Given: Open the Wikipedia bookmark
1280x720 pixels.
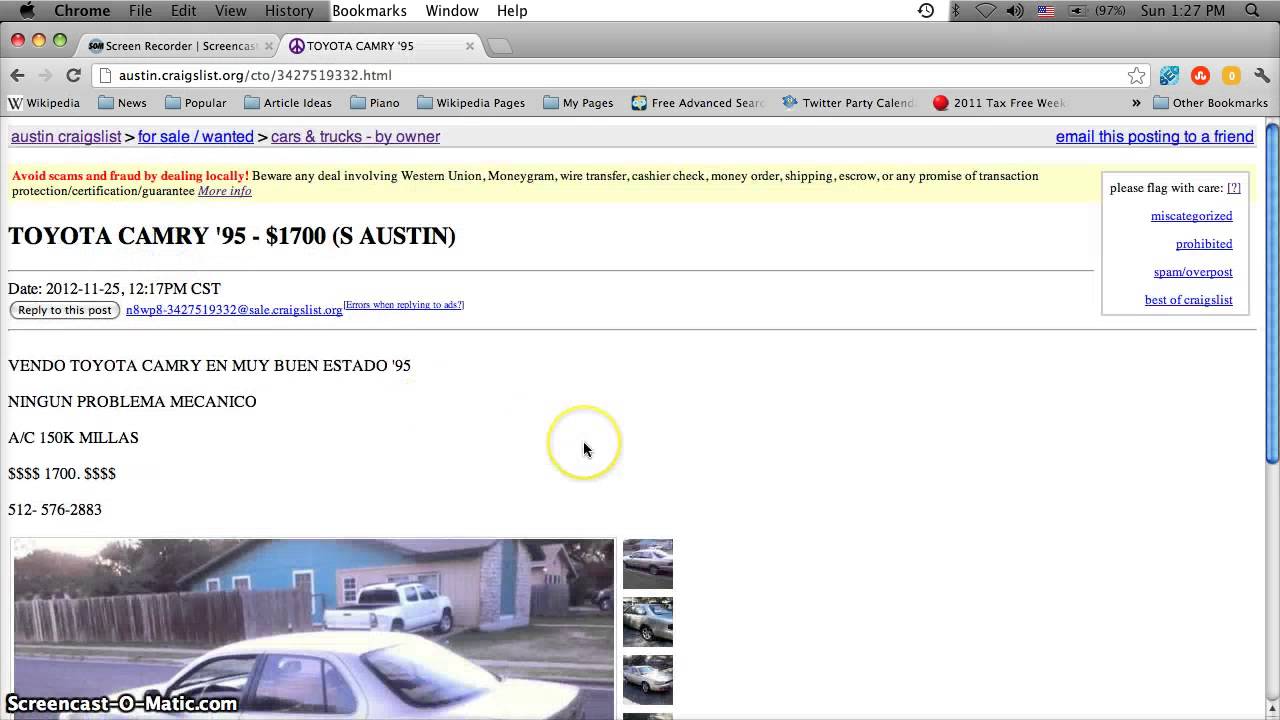Looking at the screenshot, I should pyautogui.click(x=44, y=103).
